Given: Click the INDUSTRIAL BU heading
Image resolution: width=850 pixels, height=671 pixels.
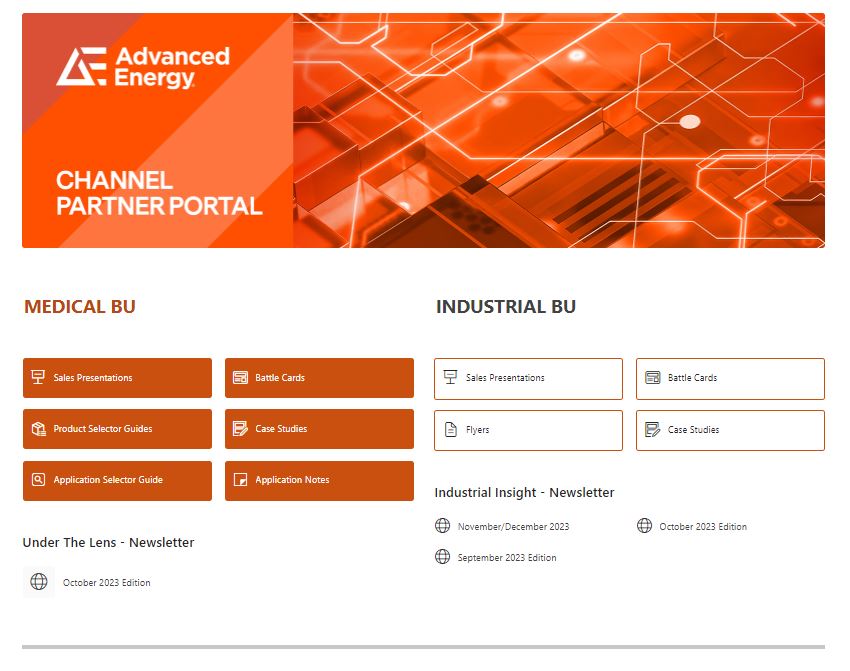Looking at the screenshot, I should pyautogui.click(x=506, y=307).
